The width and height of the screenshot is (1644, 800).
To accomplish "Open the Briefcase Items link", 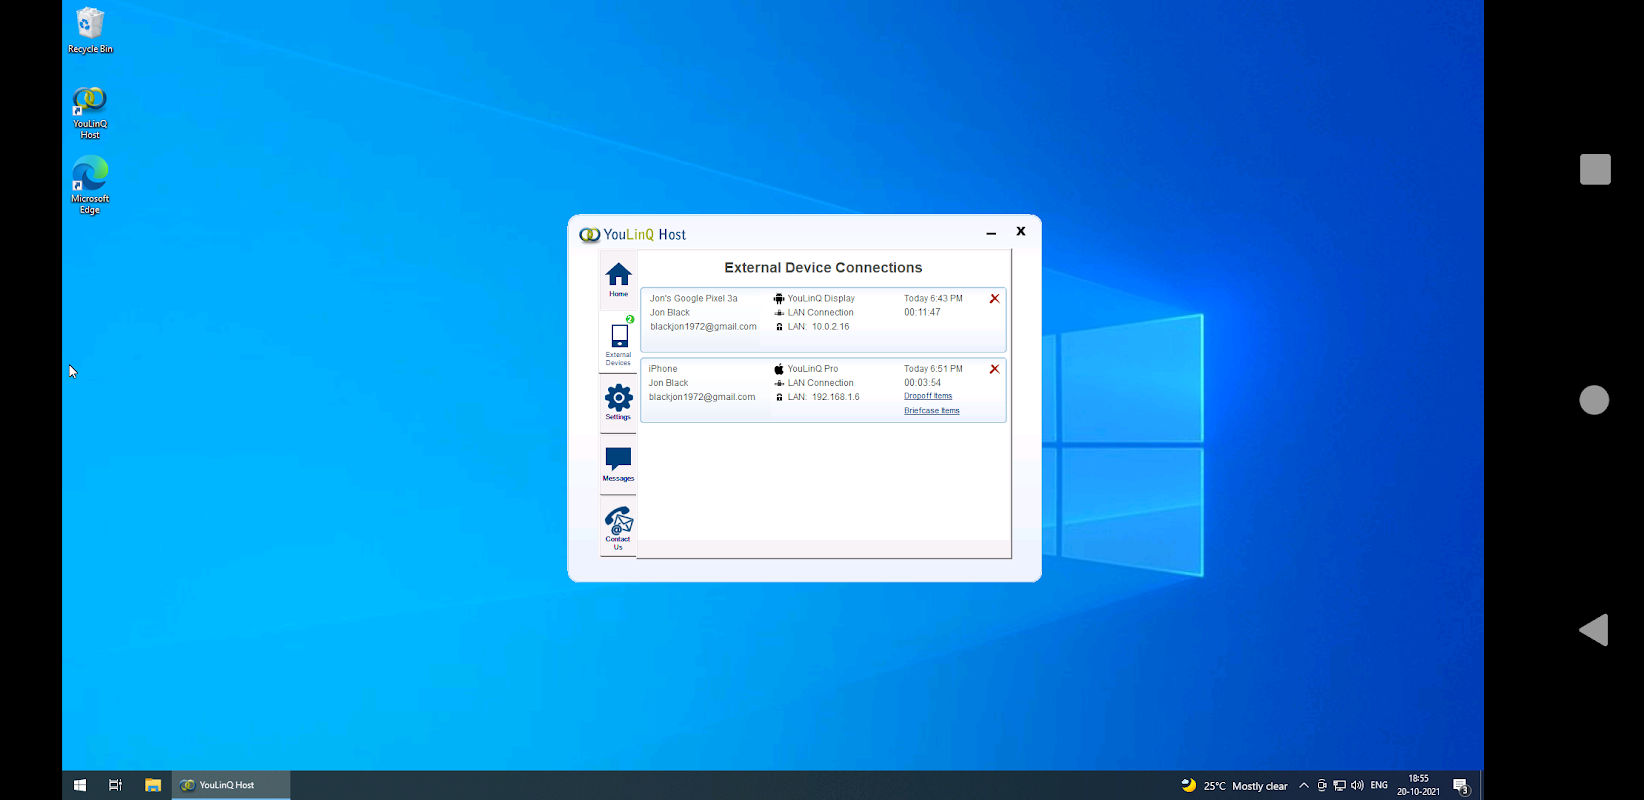I will 931,411.
